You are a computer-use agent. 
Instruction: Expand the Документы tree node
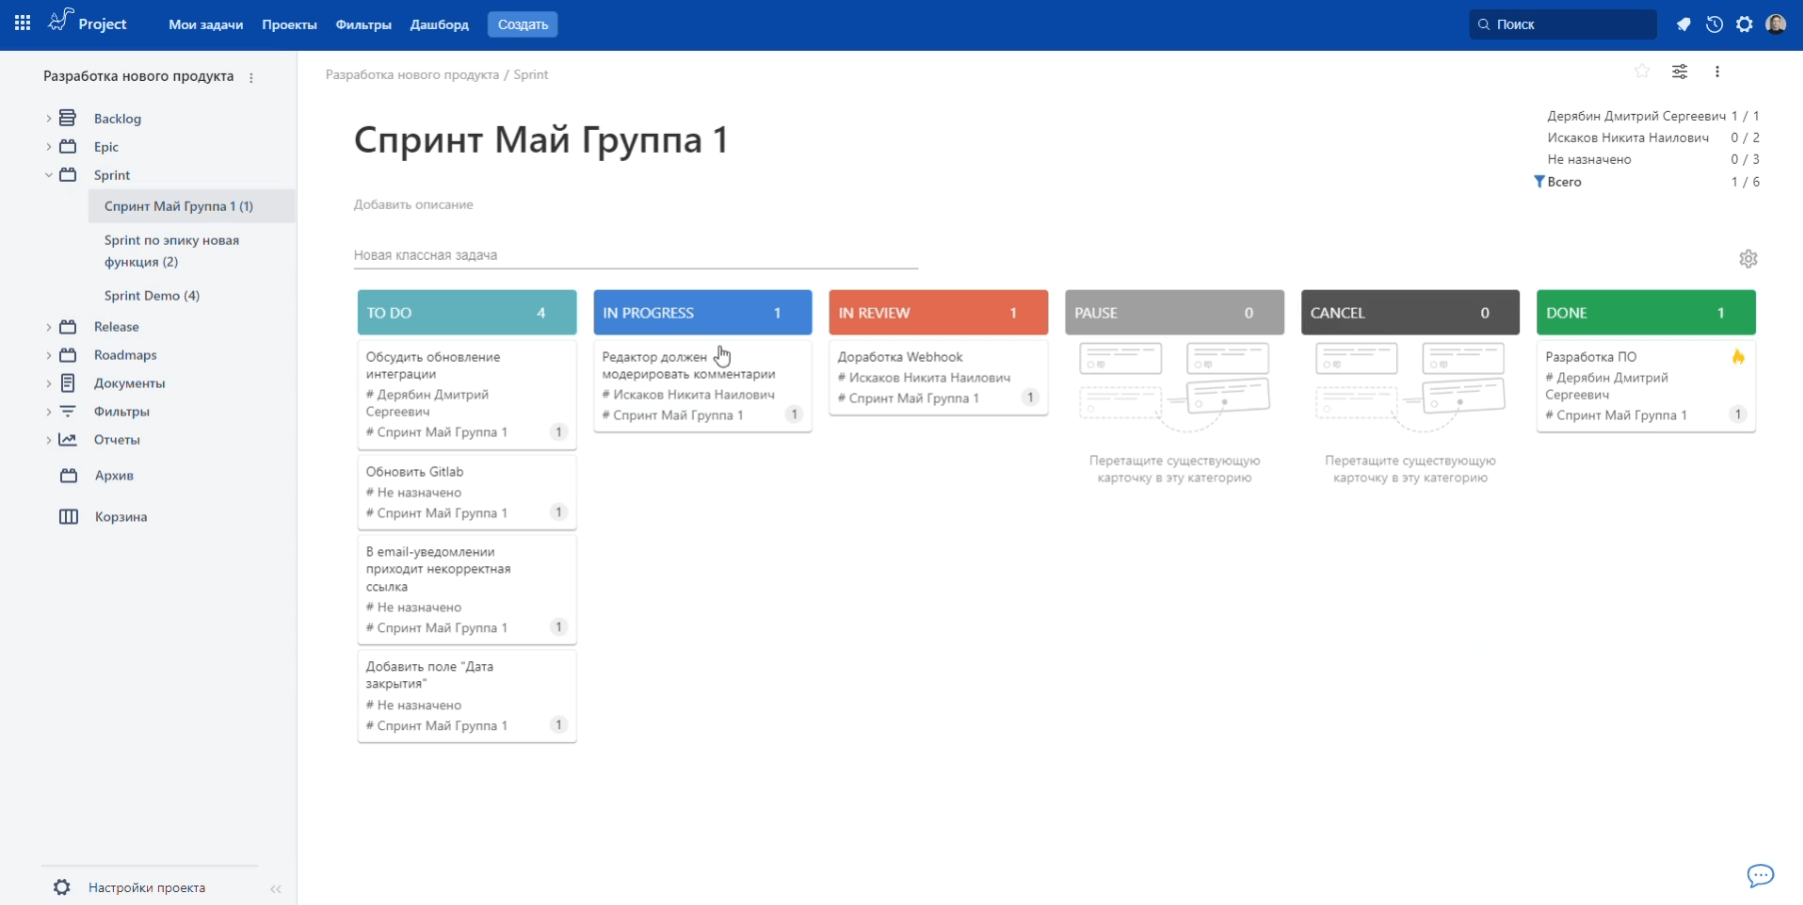[x=48, y=383]
